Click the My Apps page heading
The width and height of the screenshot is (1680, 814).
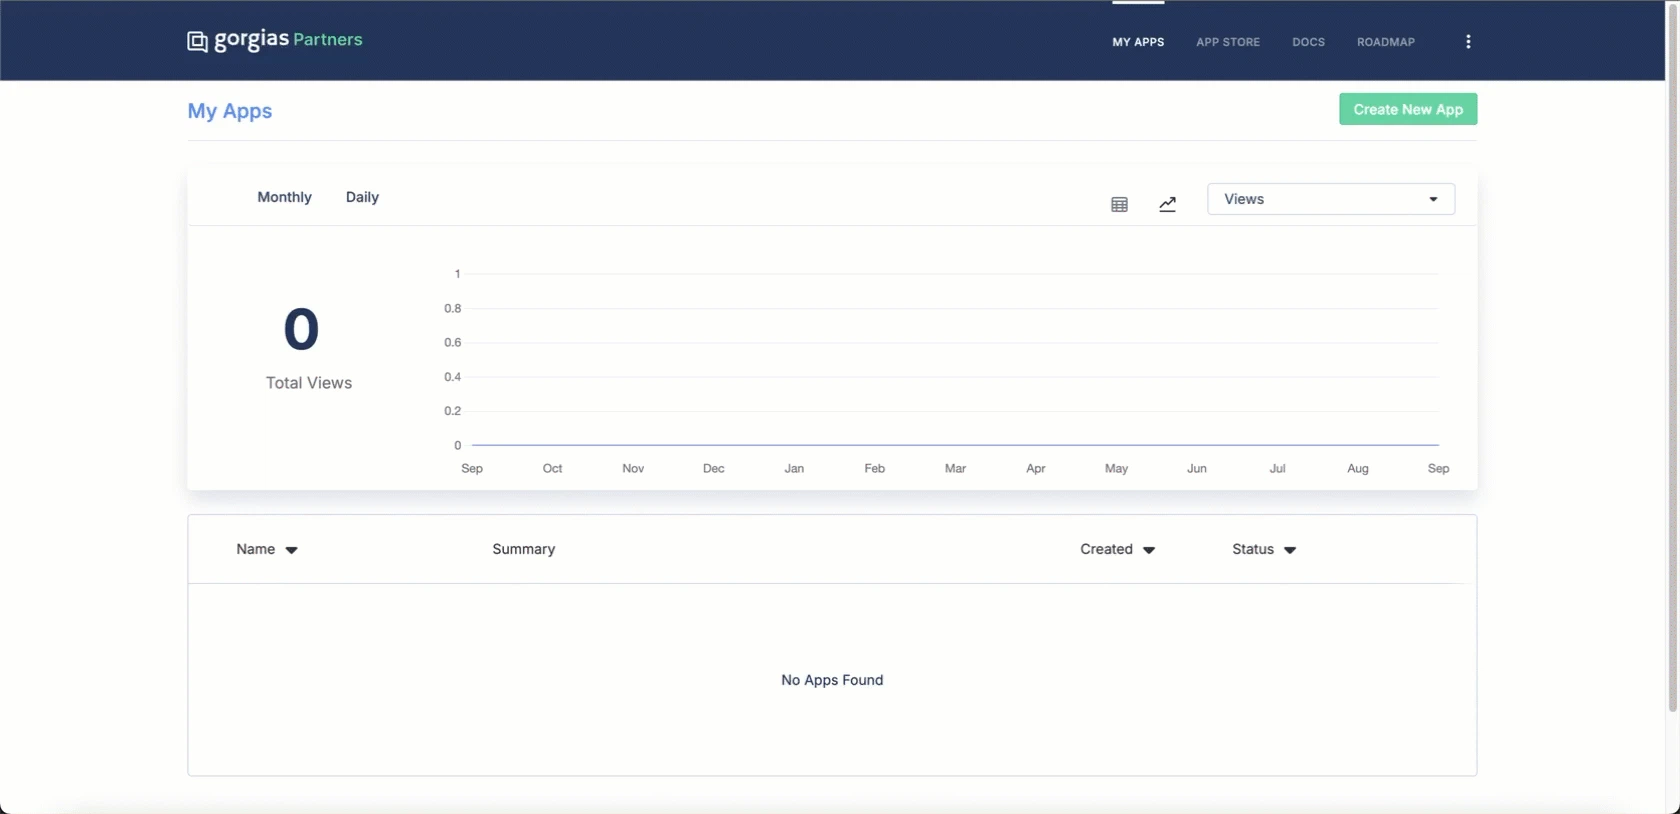(x=230, y=111)
